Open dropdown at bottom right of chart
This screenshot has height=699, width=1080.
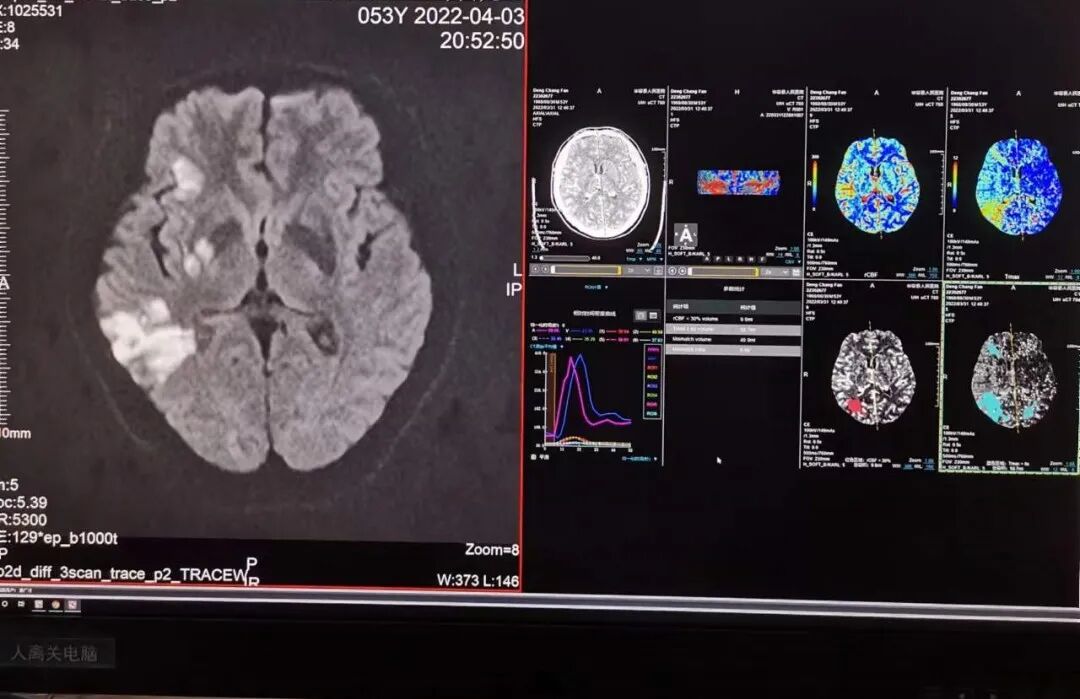(x=640, y=459)
